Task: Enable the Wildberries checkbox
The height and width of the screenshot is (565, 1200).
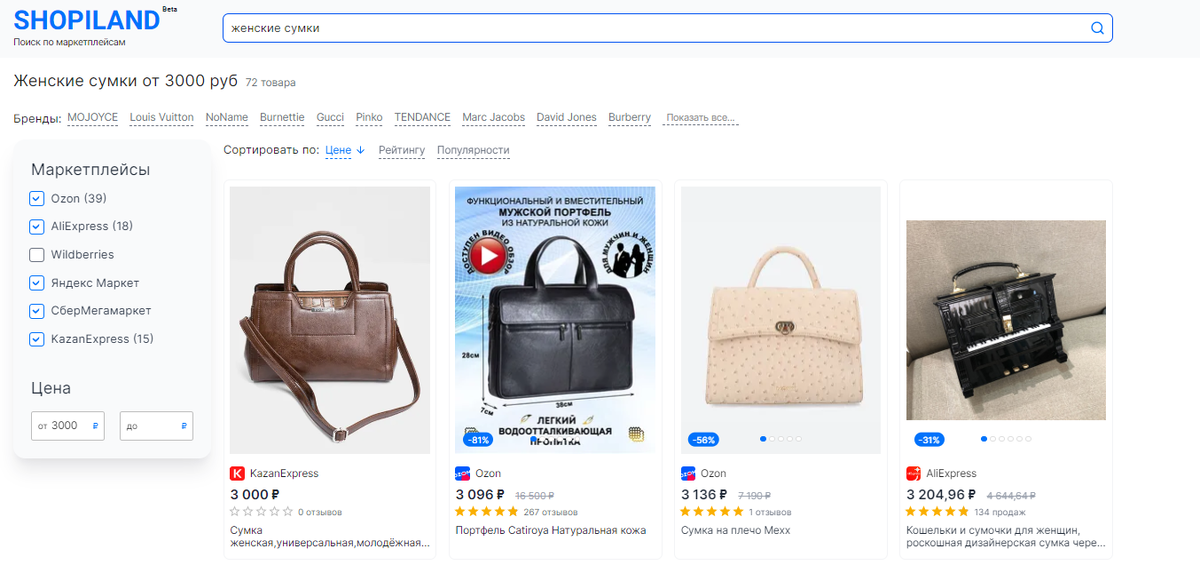Action: point(37,254)
